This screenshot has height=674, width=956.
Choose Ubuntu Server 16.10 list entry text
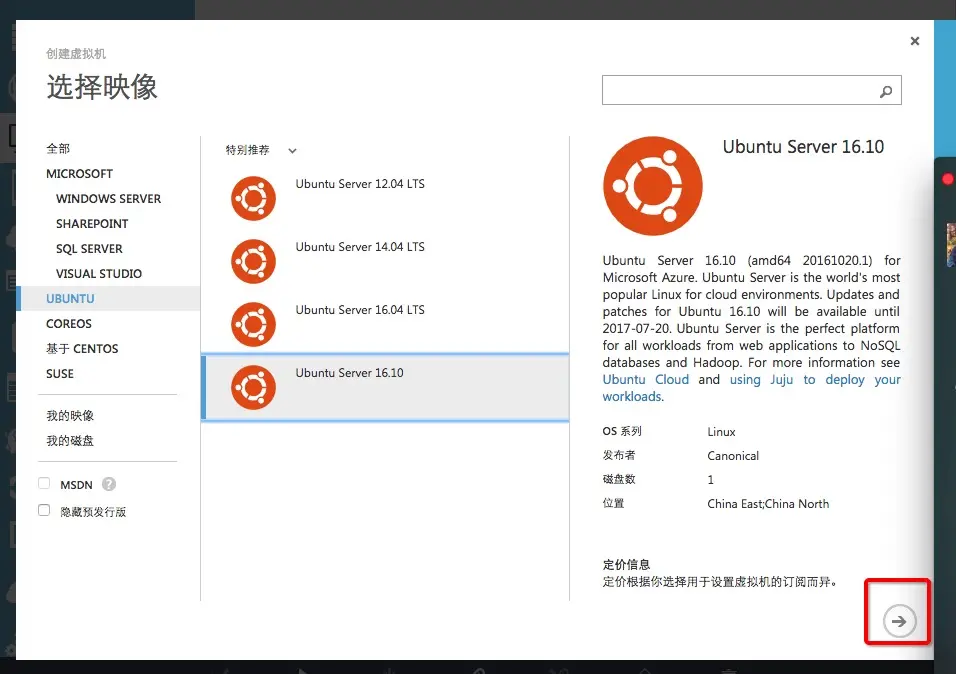pyautogui.click(x=349, y=373)
